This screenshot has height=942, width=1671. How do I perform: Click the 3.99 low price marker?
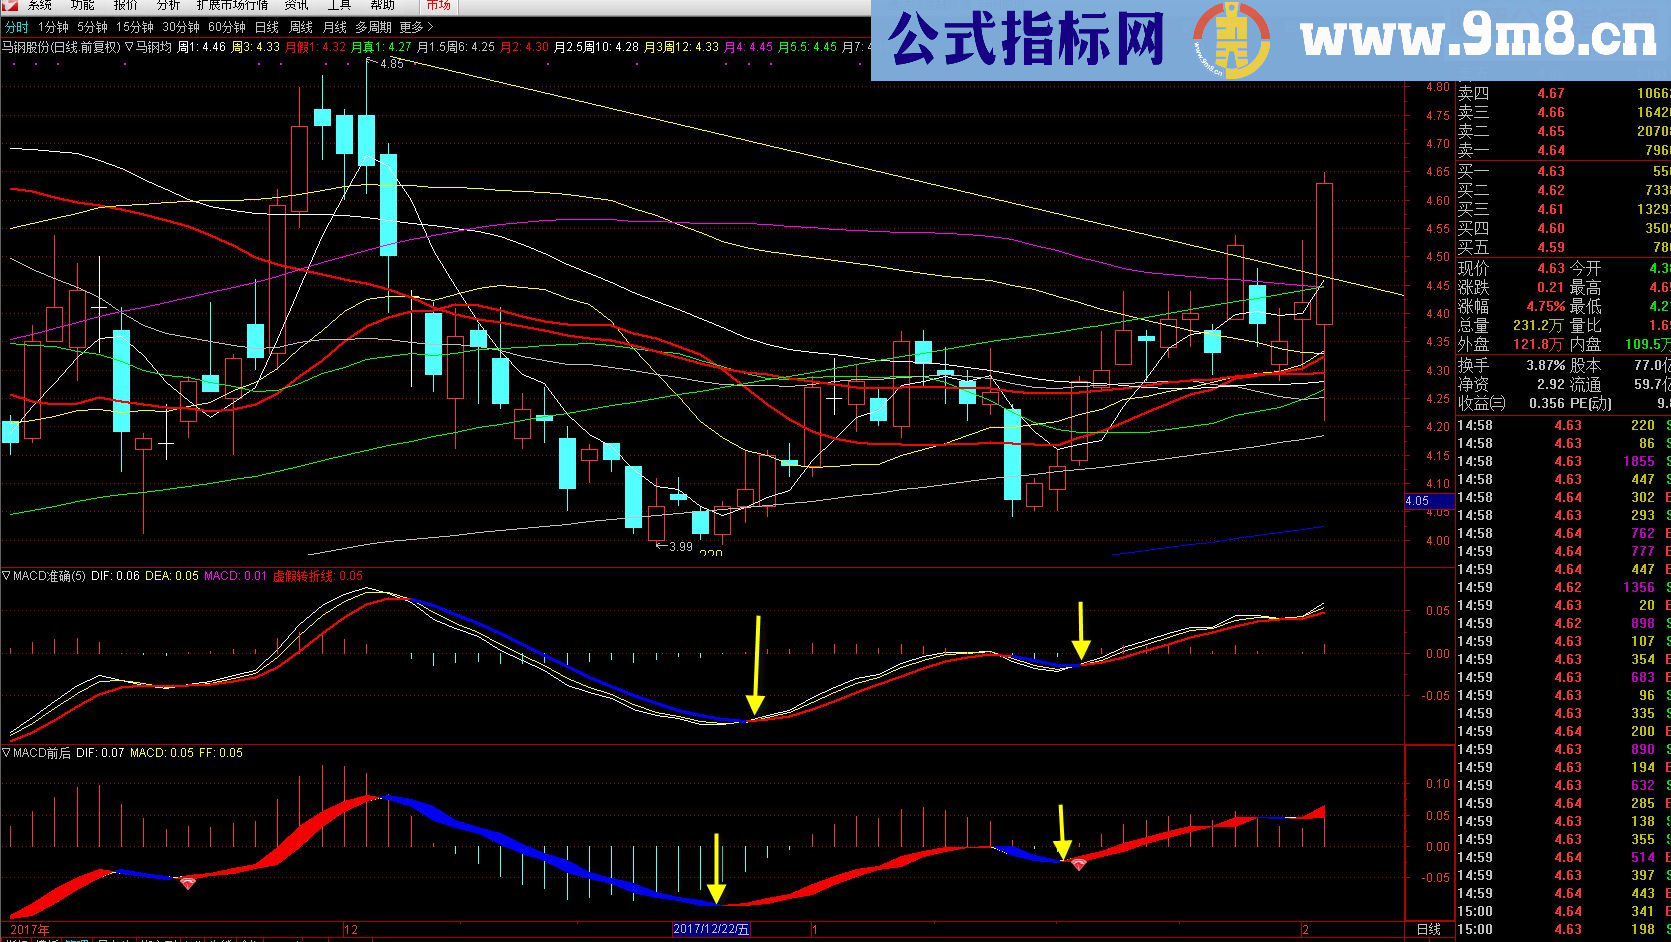pos(680,546)
